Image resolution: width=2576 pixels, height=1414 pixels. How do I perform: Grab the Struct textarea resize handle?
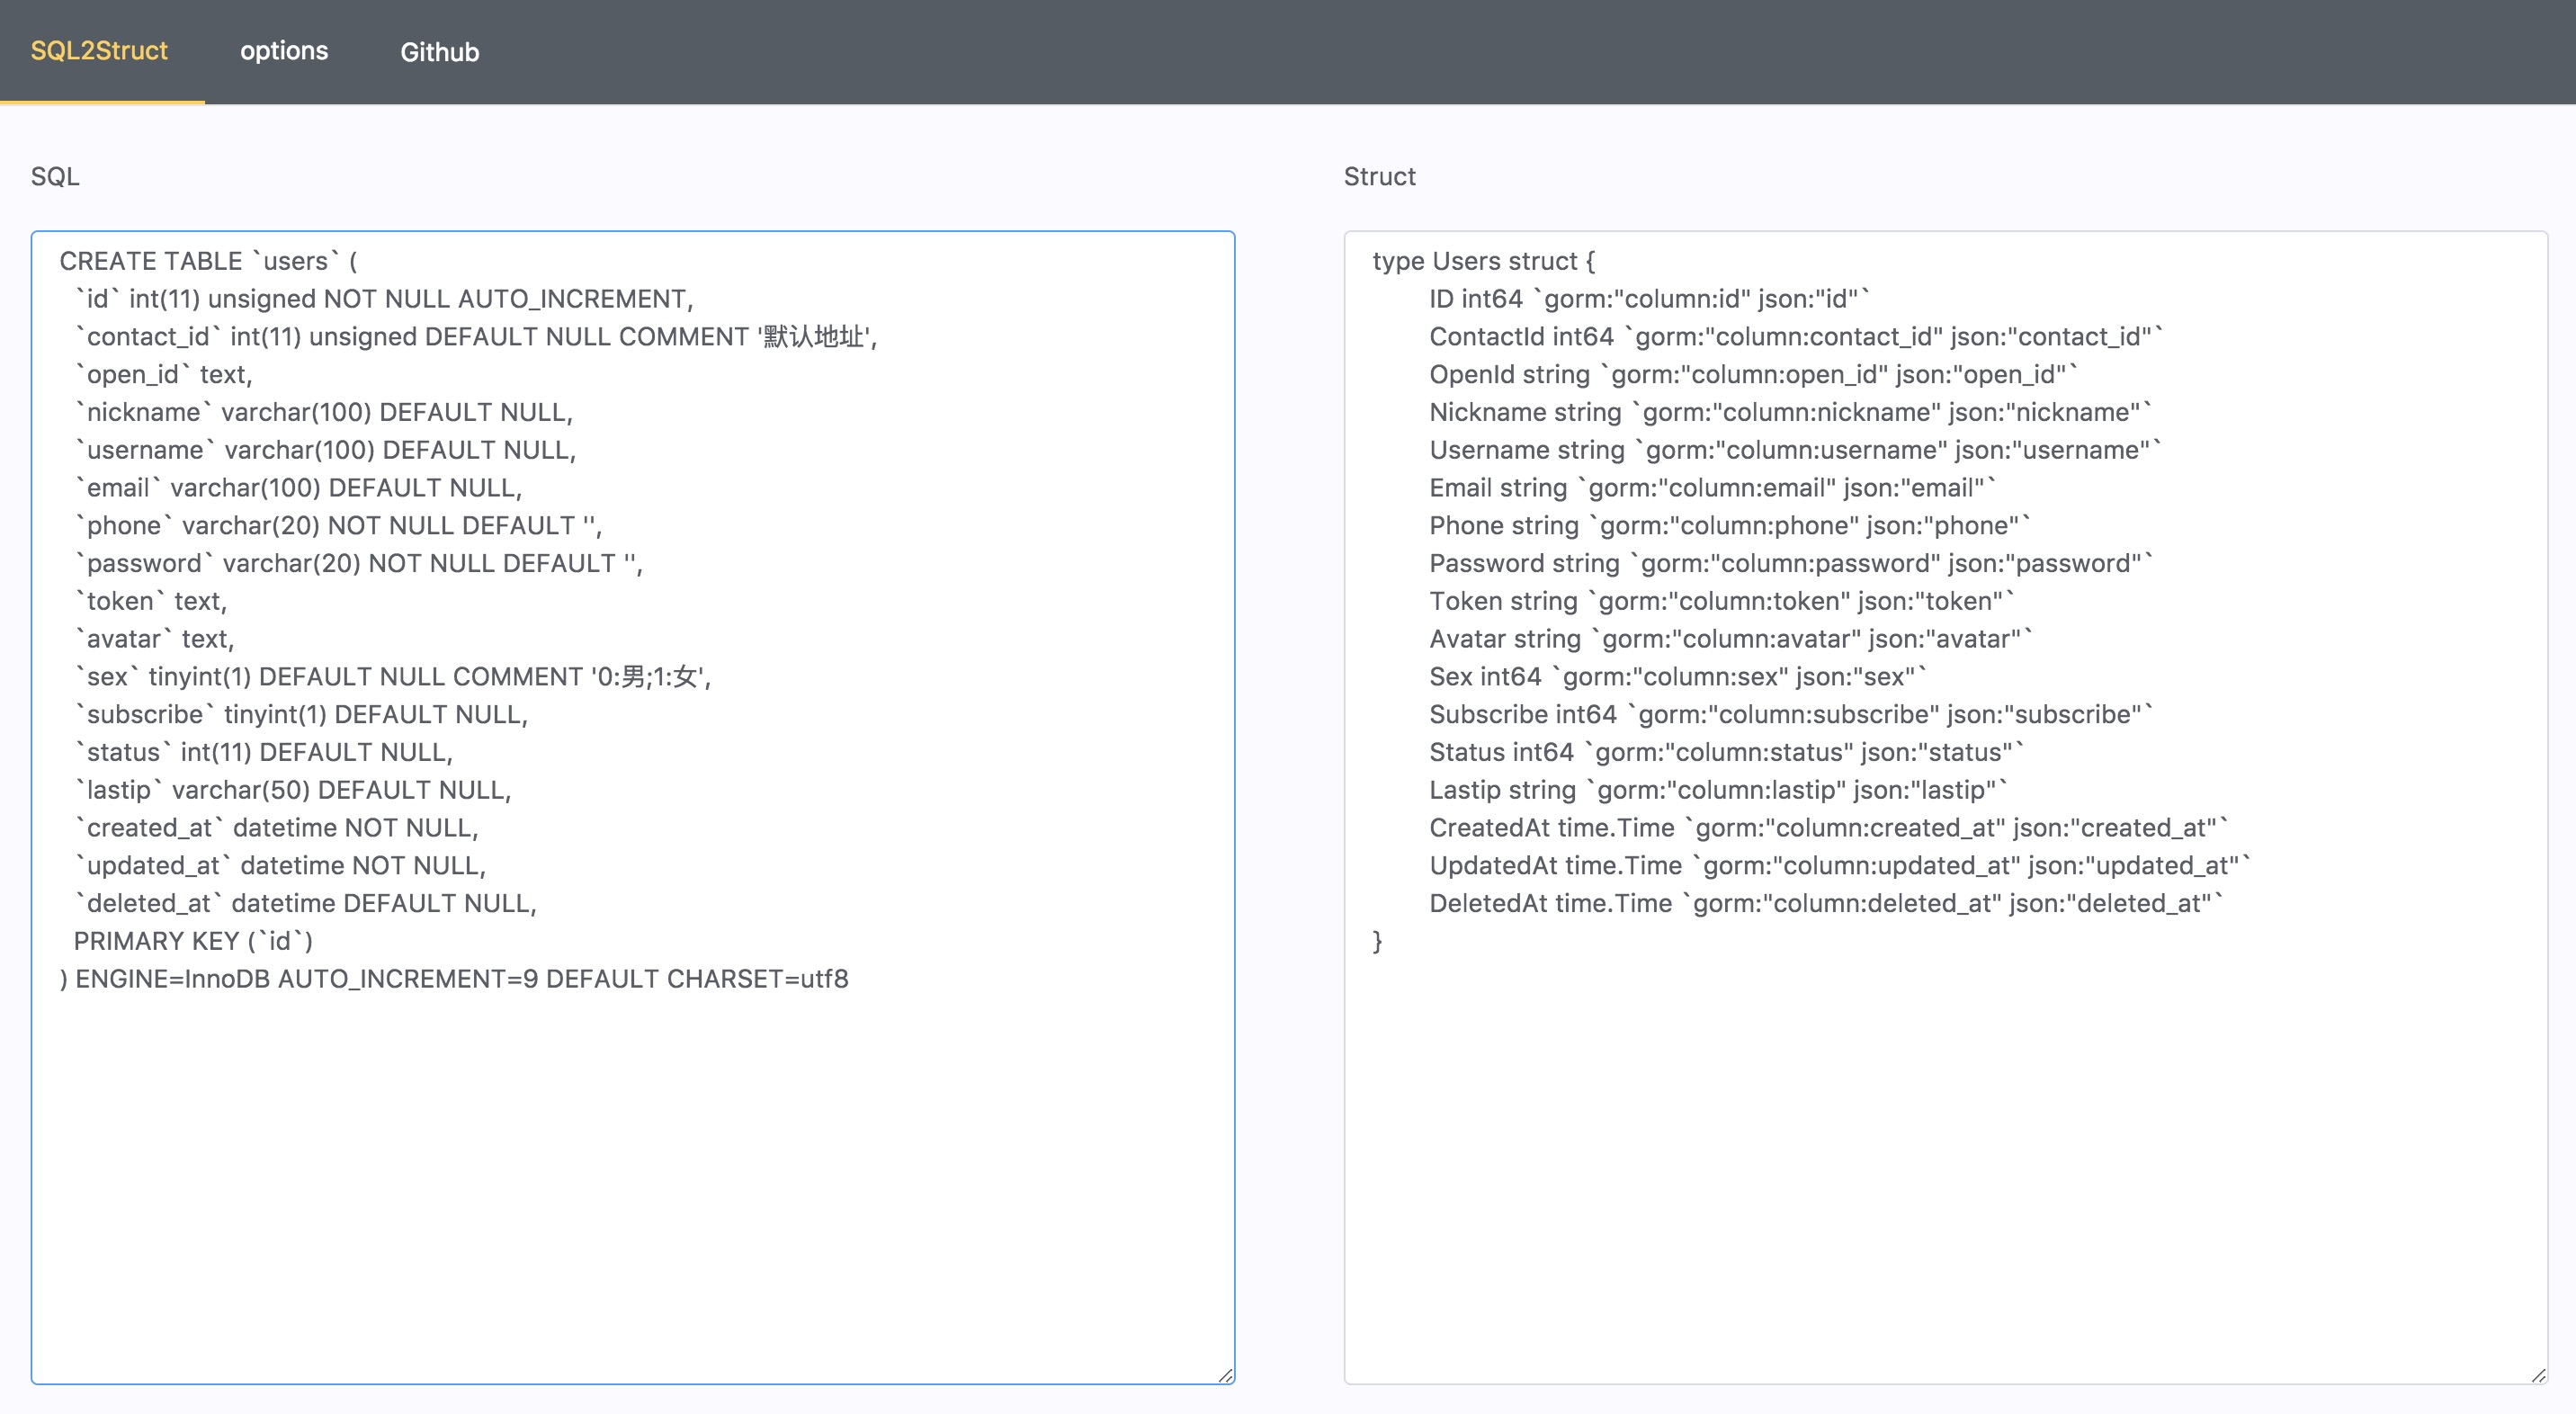point(2538,1375)
